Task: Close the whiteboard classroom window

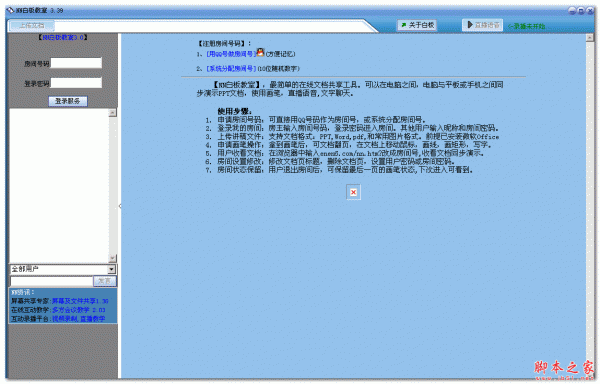Action: (x=589, y=11)
